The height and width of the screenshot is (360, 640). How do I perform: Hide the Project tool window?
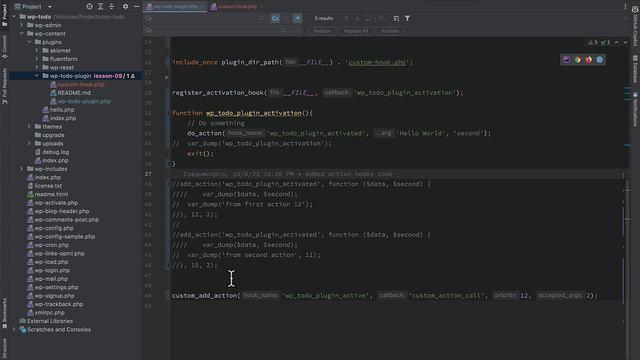[x=136, y=7]
